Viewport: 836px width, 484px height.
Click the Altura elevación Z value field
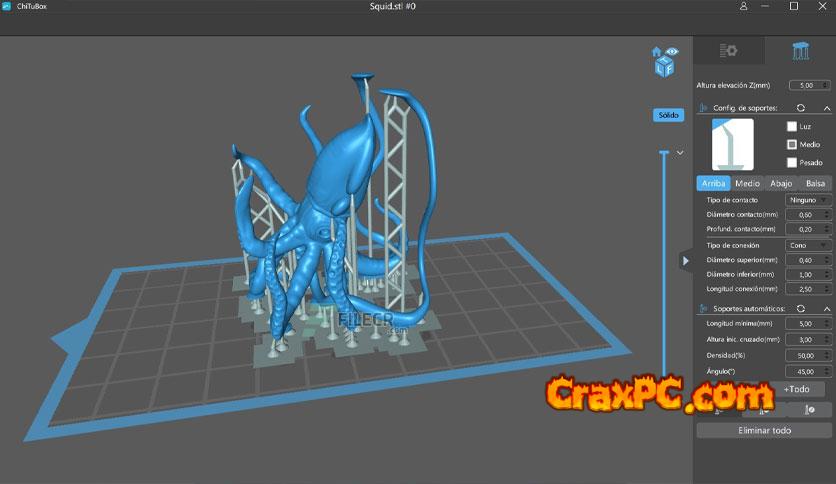pos(809,85)
